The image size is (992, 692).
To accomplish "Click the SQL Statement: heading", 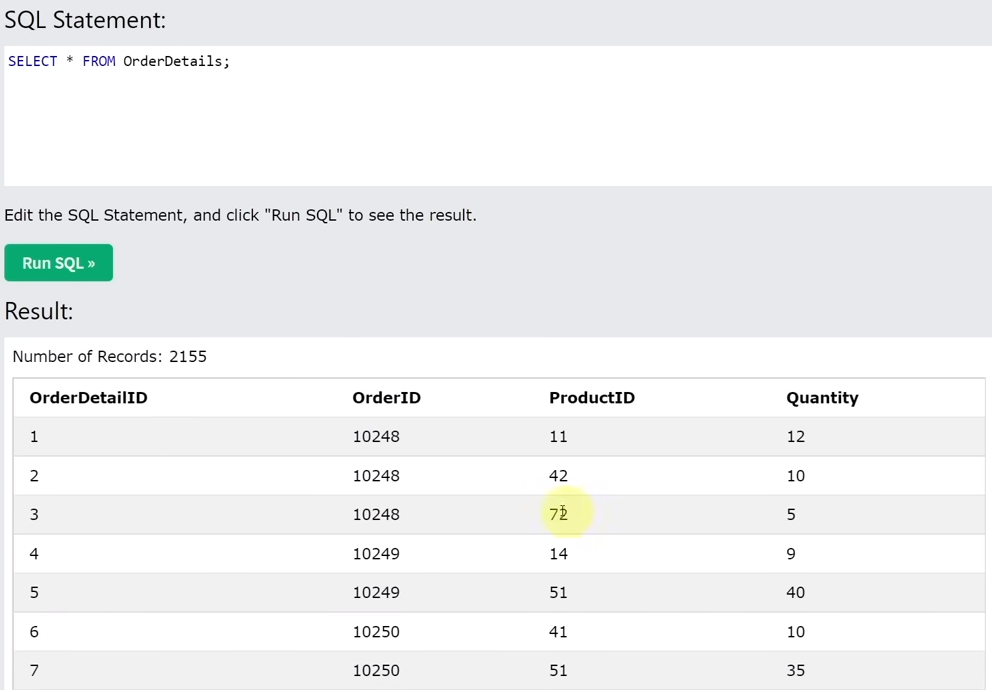I will click(x=85, y=20).
